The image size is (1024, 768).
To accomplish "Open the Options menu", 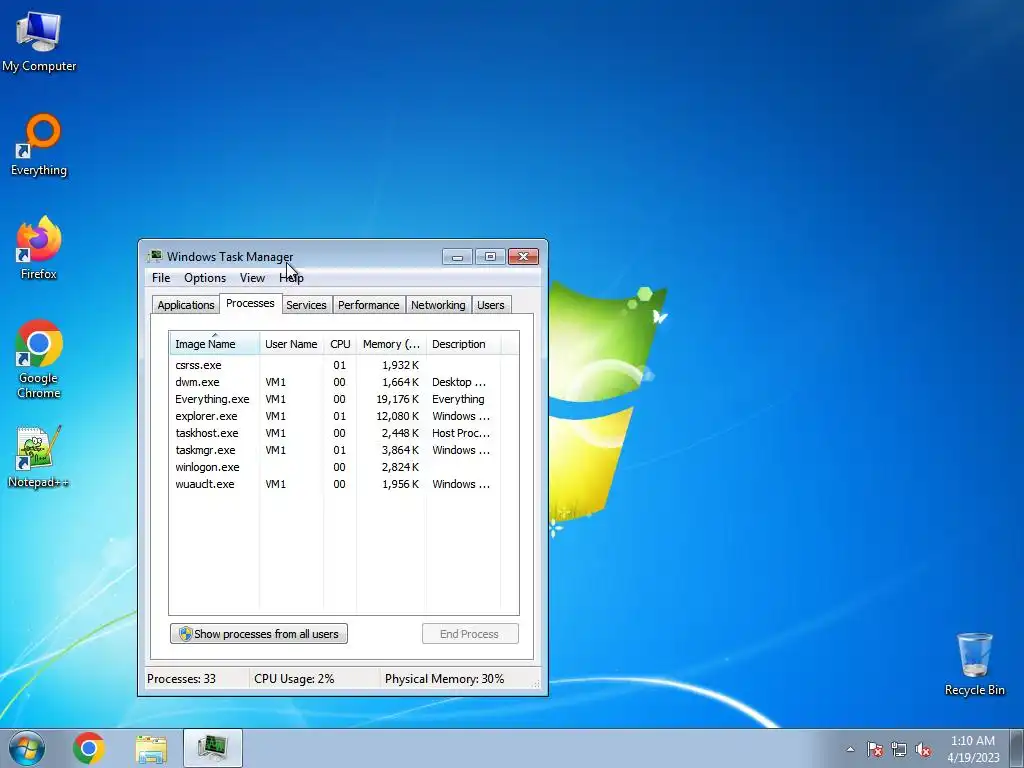I will click(205, 278).
